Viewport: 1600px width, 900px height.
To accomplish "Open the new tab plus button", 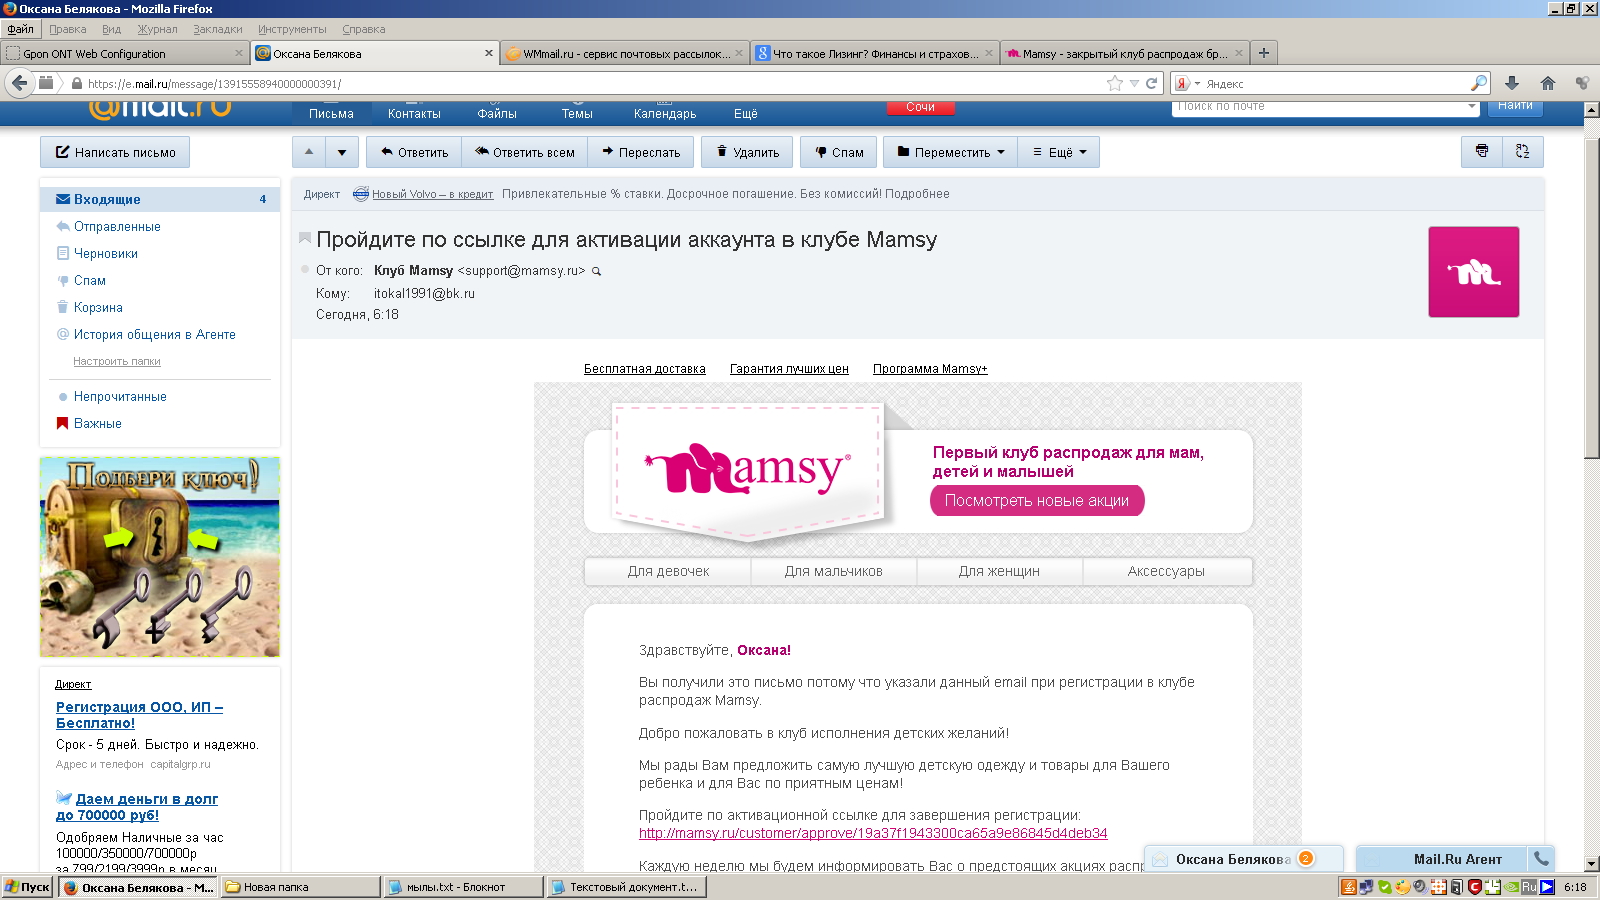I will pos(1264,53).
